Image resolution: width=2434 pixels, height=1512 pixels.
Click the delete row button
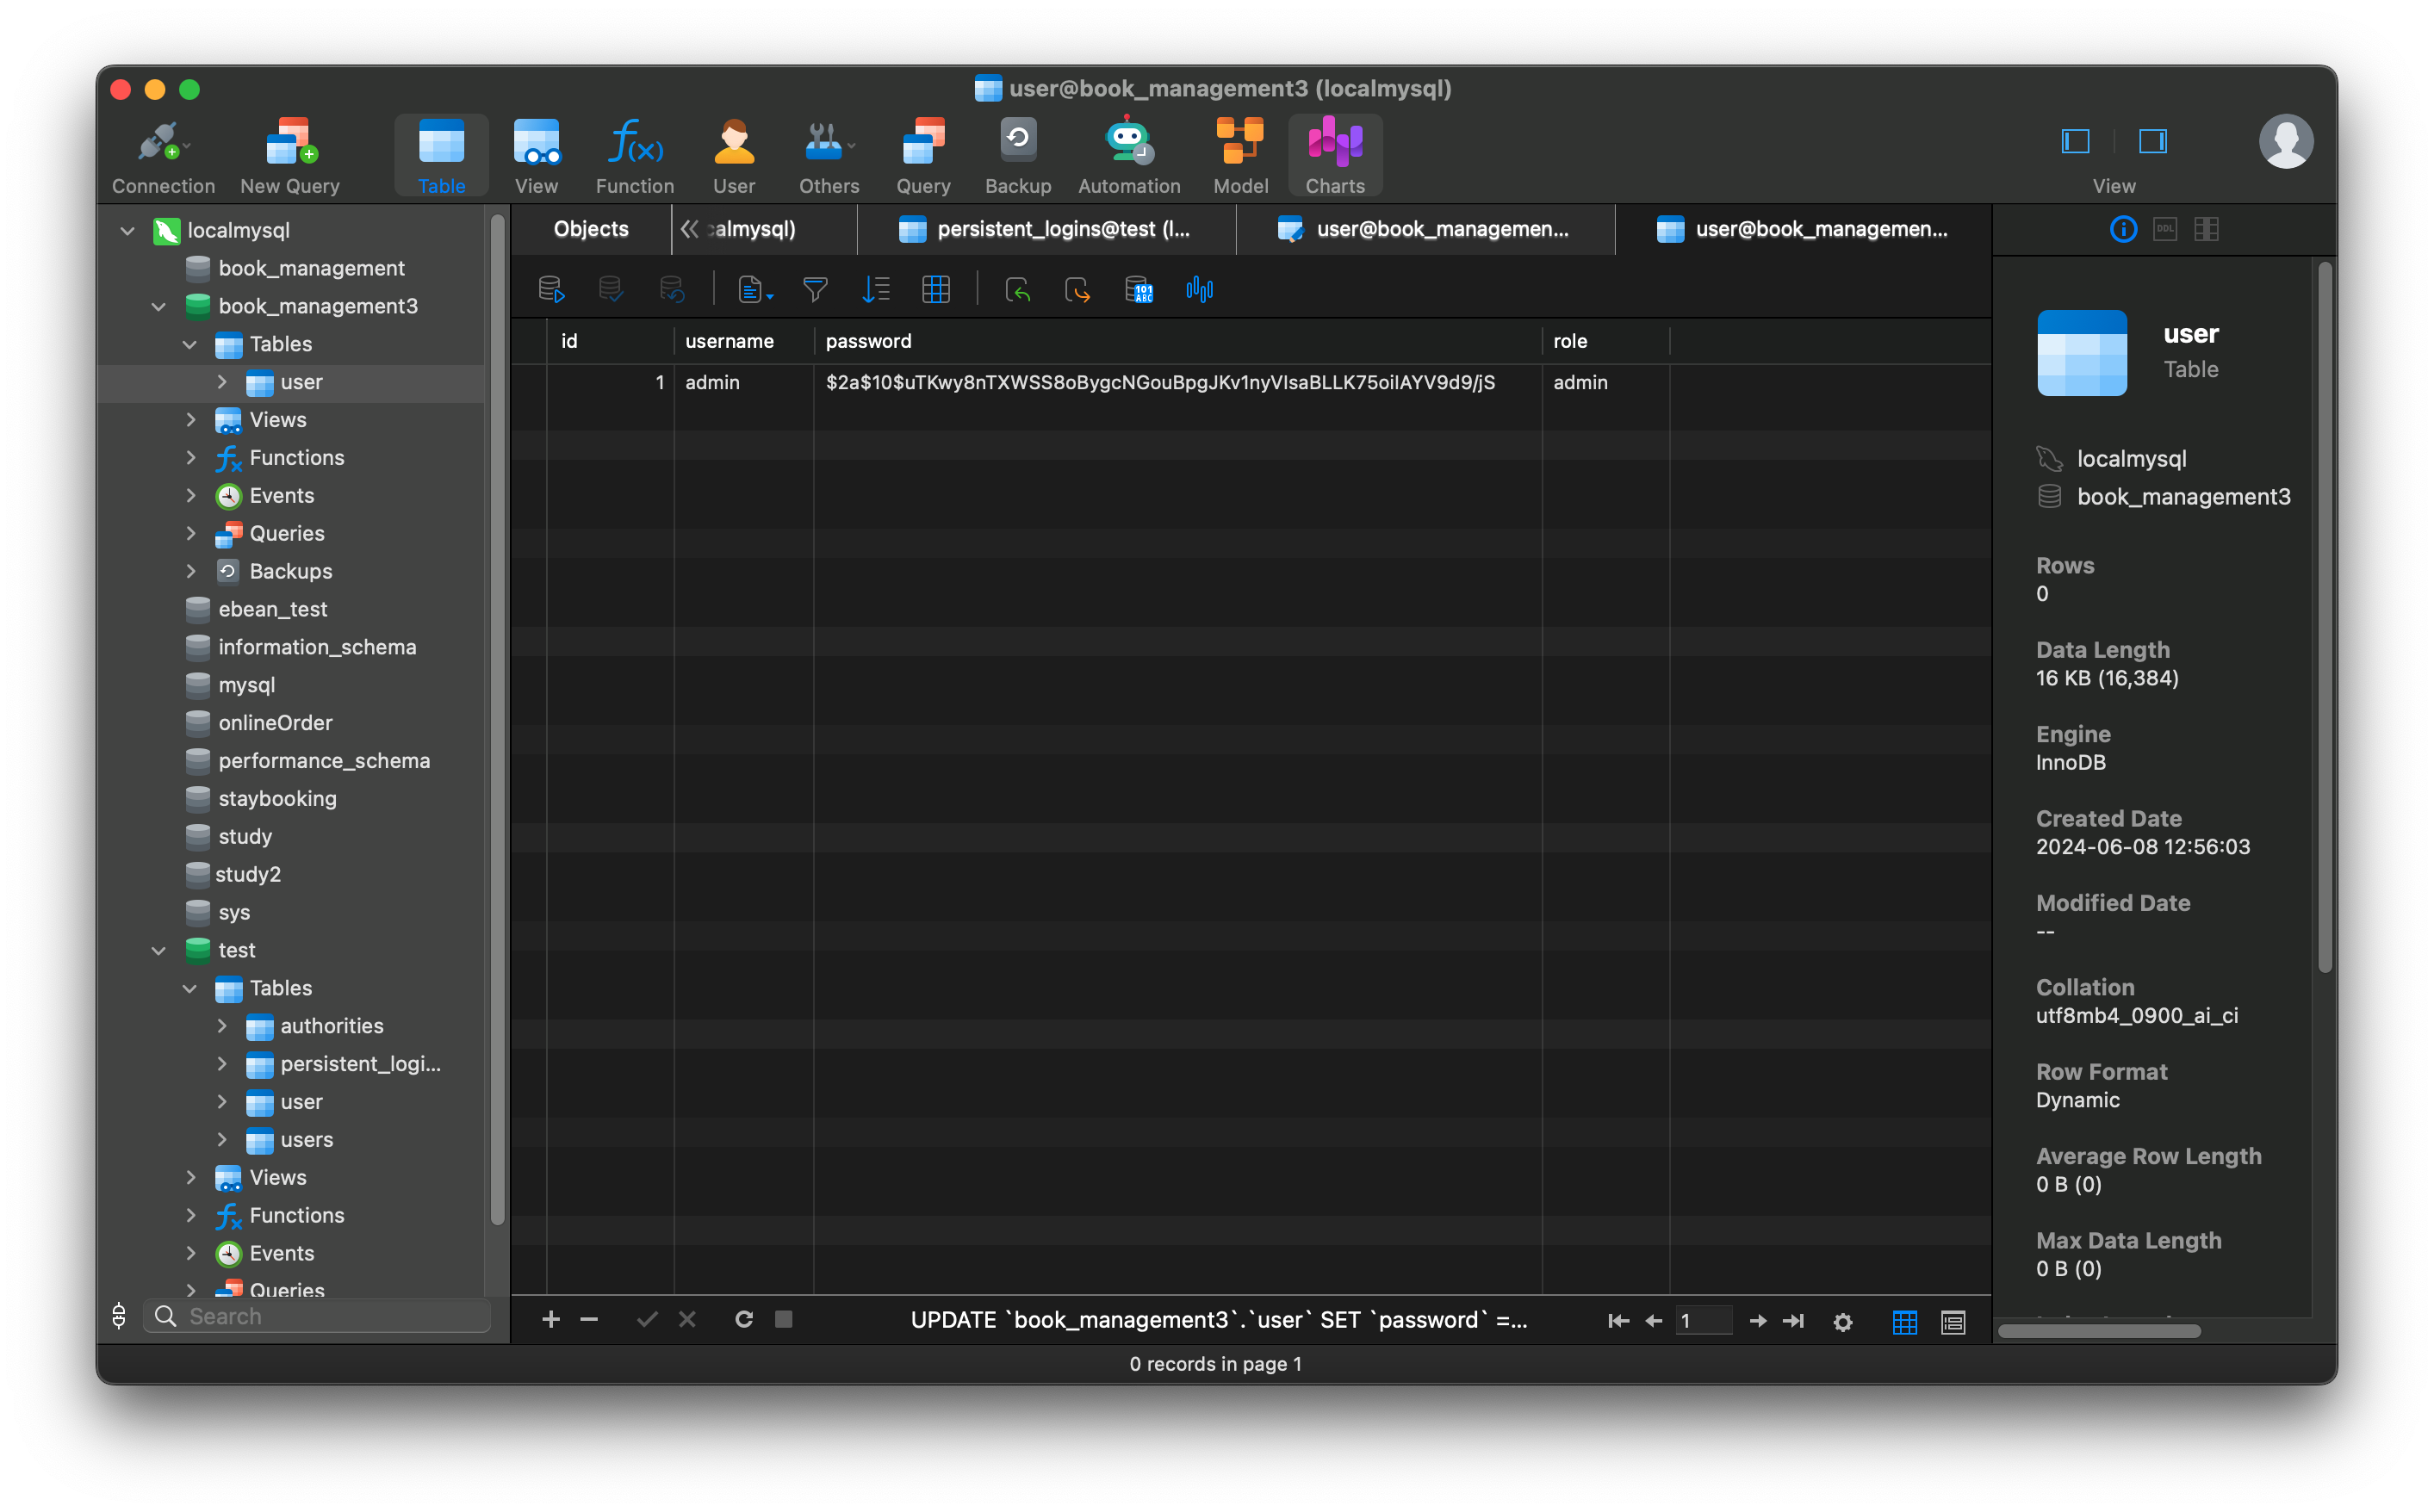589,1320
